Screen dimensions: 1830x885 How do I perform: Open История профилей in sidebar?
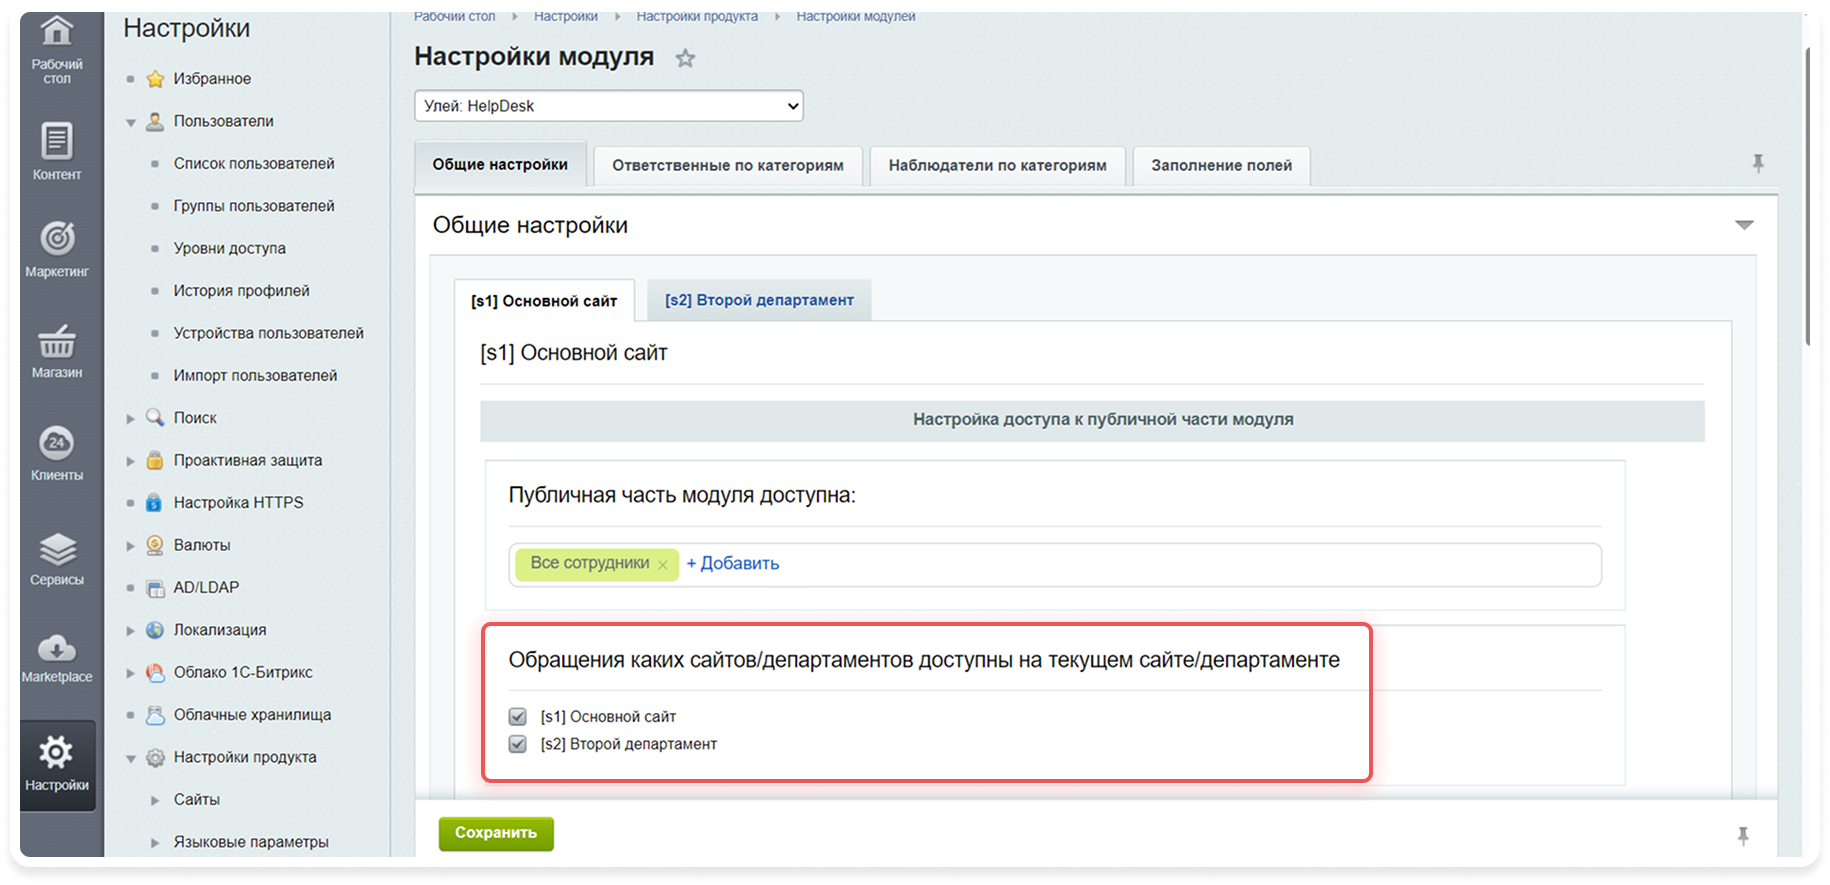pyautogui.click(x=242, y=291)
